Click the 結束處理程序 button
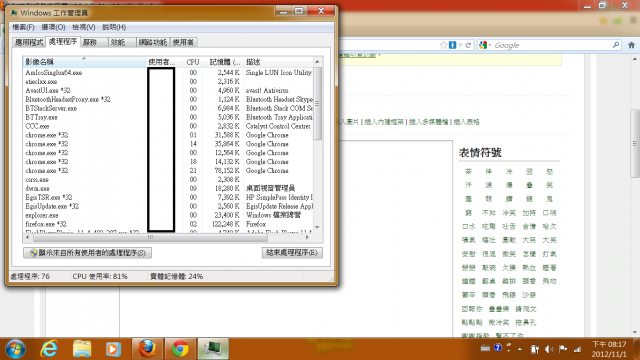Image resolution: width=640 pixels, height=360 pixels. click(x=292, y=253)
